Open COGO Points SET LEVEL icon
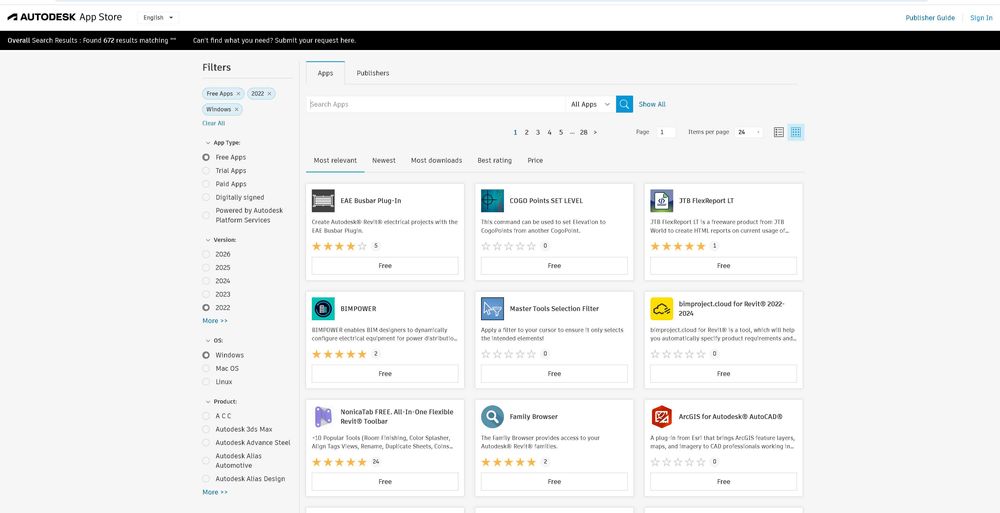Screen dimensions: 1000x513 (x=492, y=200)
